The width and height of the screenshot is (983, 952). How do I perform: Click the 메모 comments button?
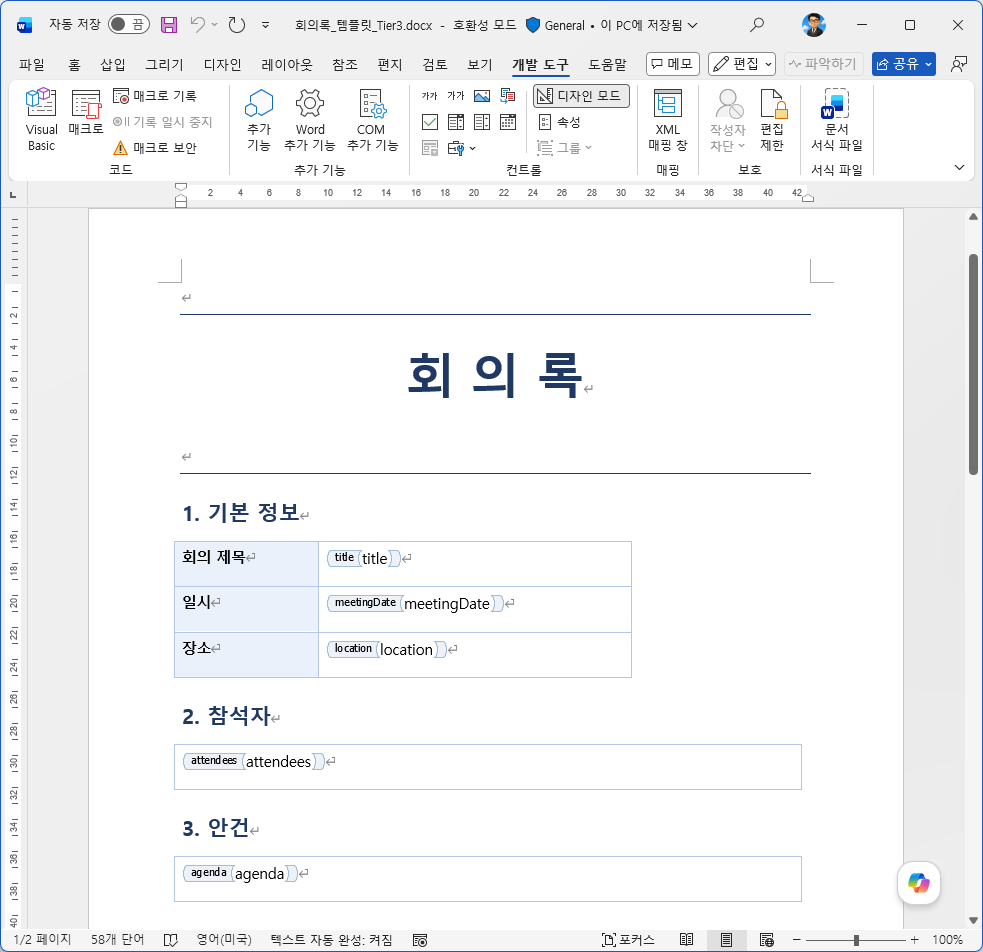(672, 63)
